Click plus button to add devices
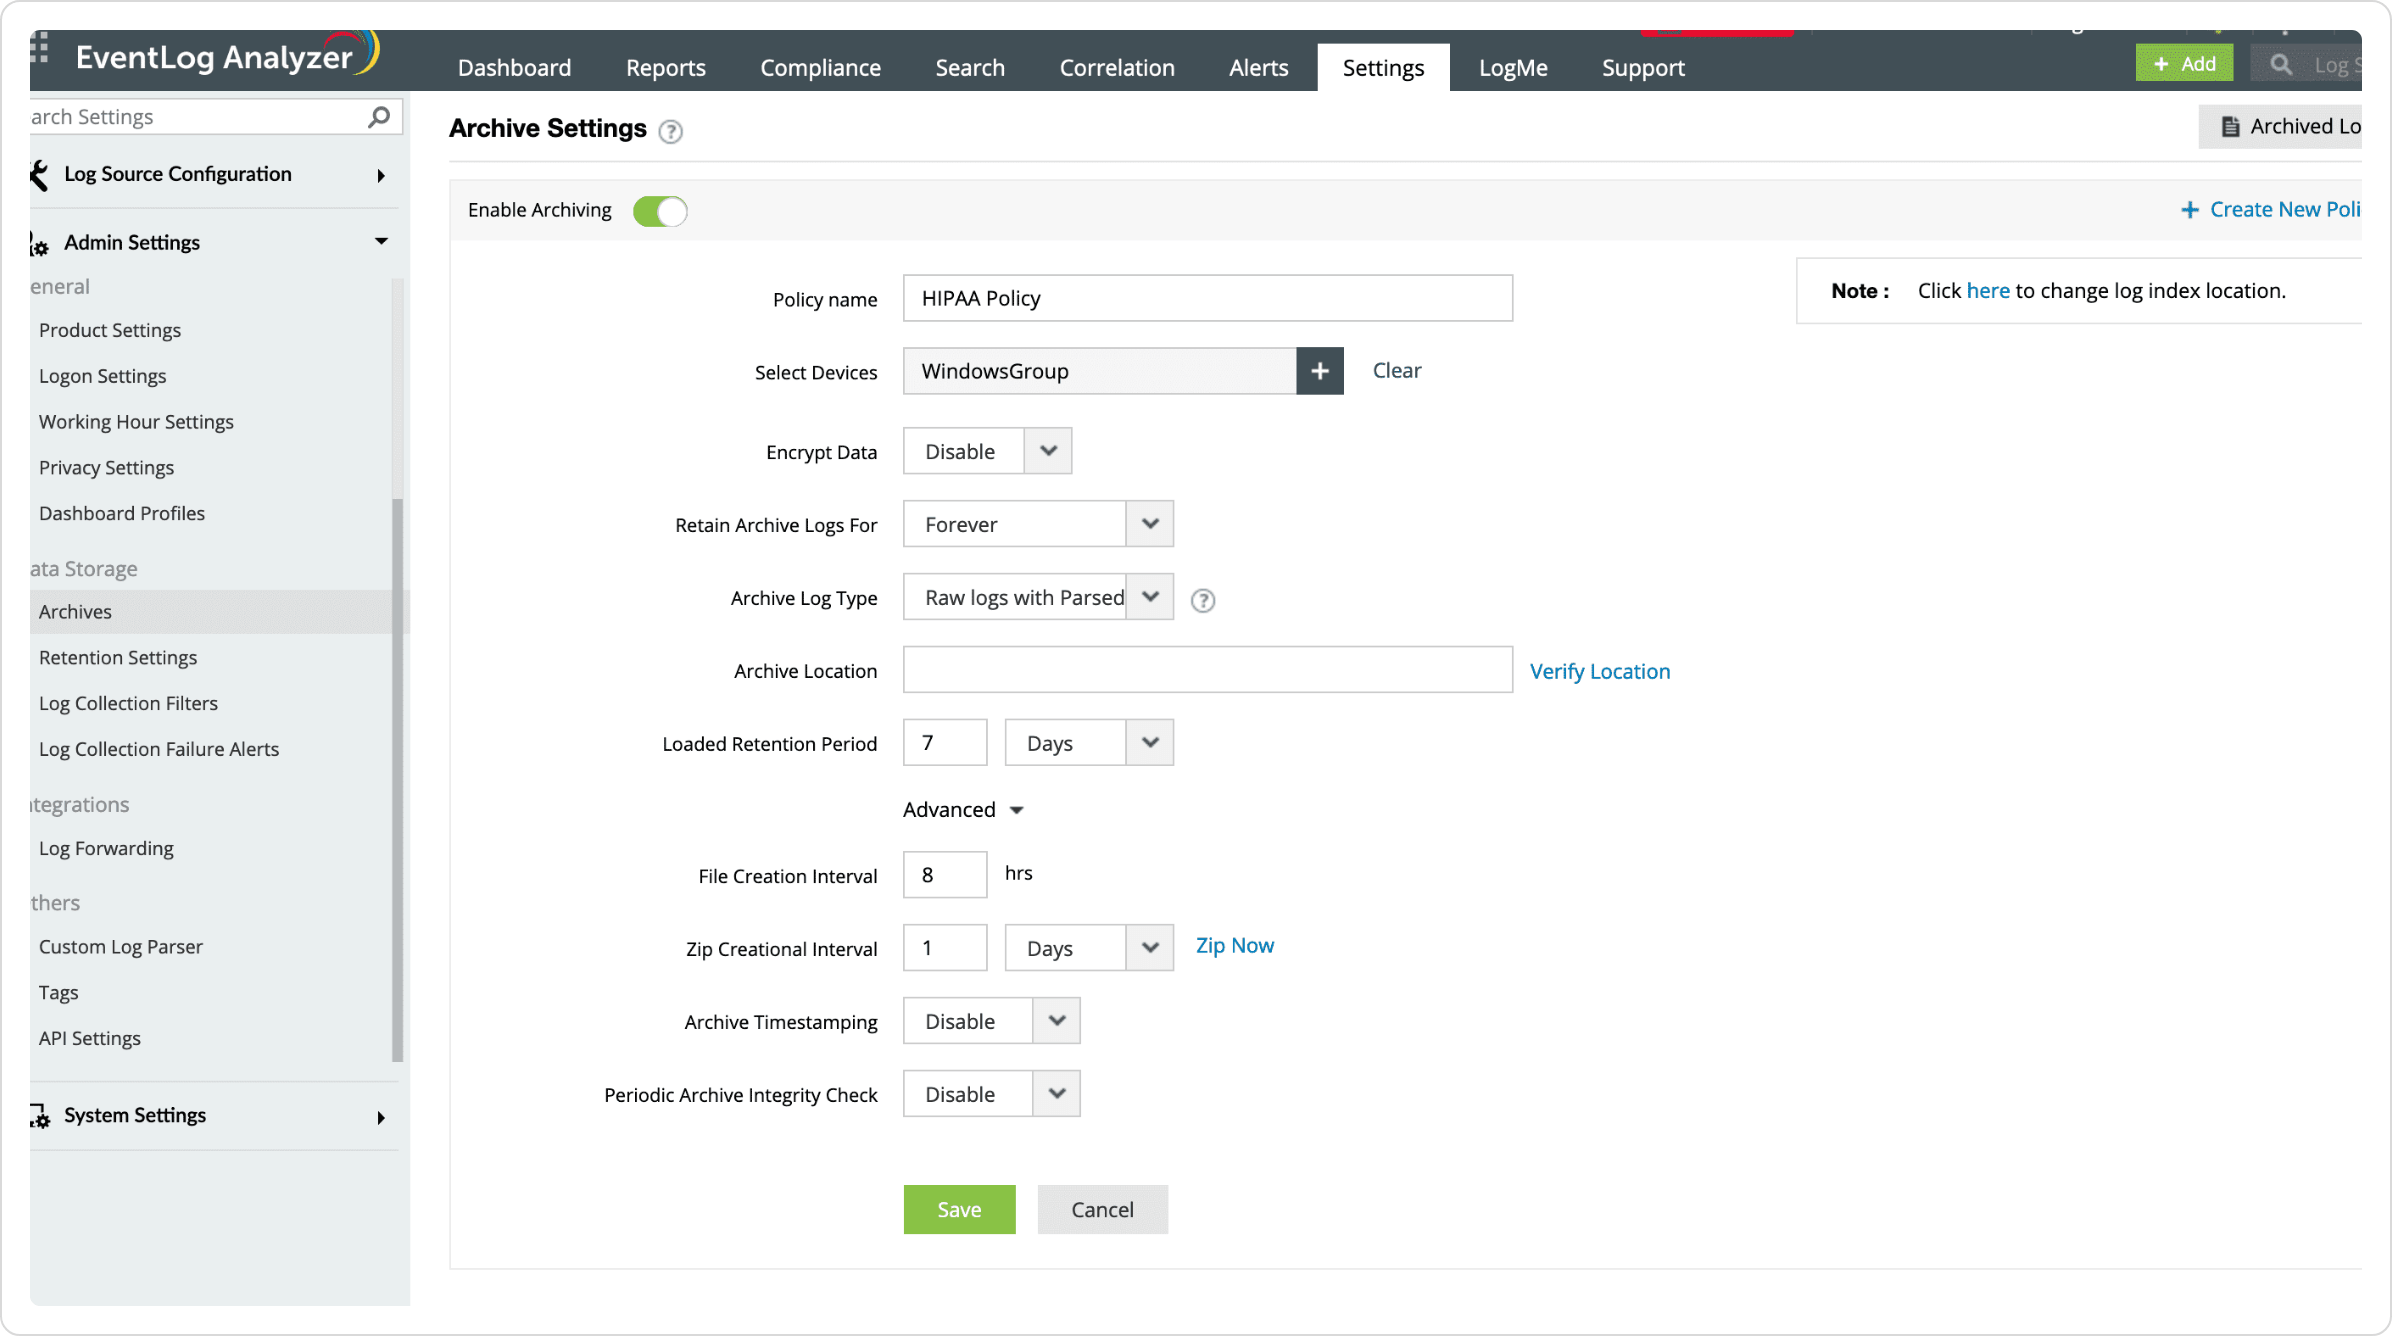The width and height of the screenshot is (2392, 1336). point(1319,371)
